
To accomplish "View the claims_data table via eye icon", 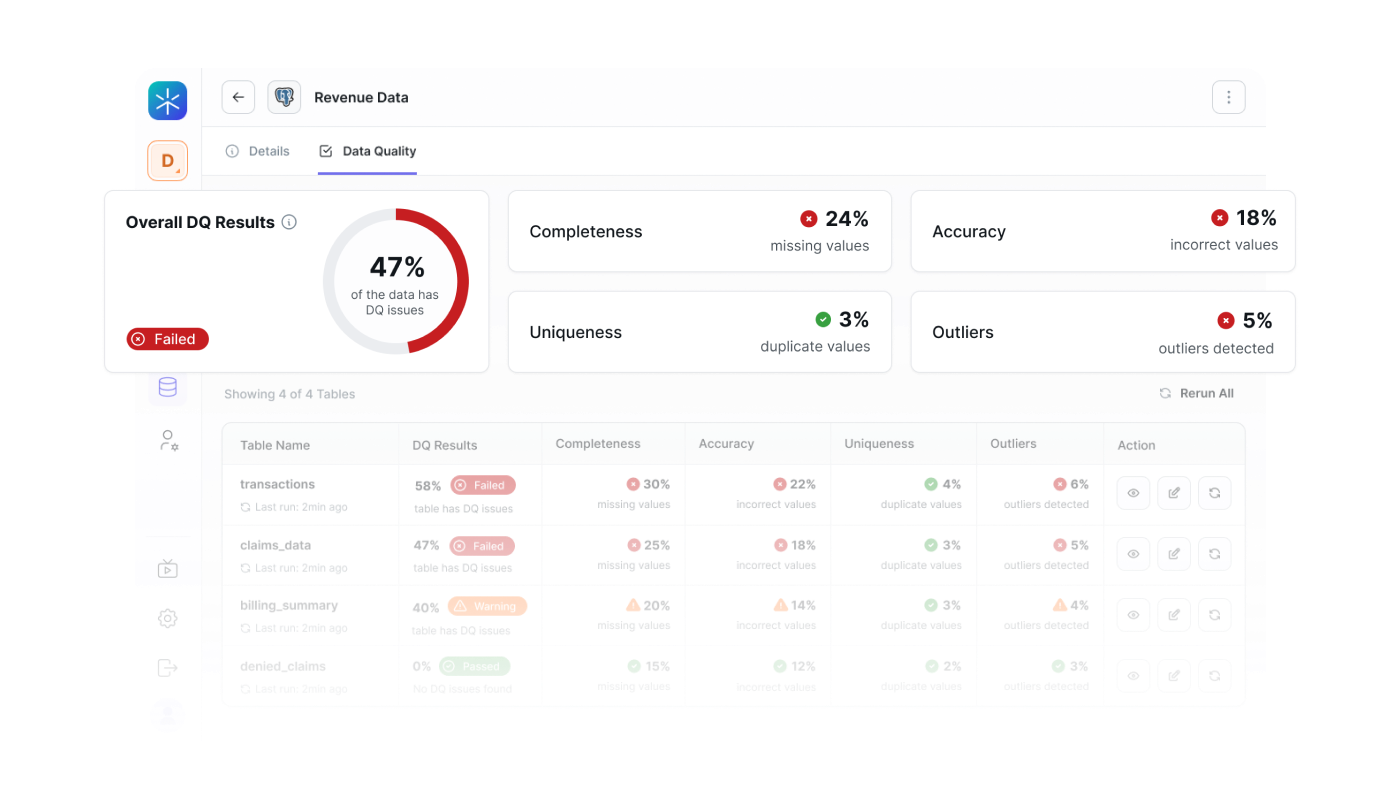I will click(1133, 554).
